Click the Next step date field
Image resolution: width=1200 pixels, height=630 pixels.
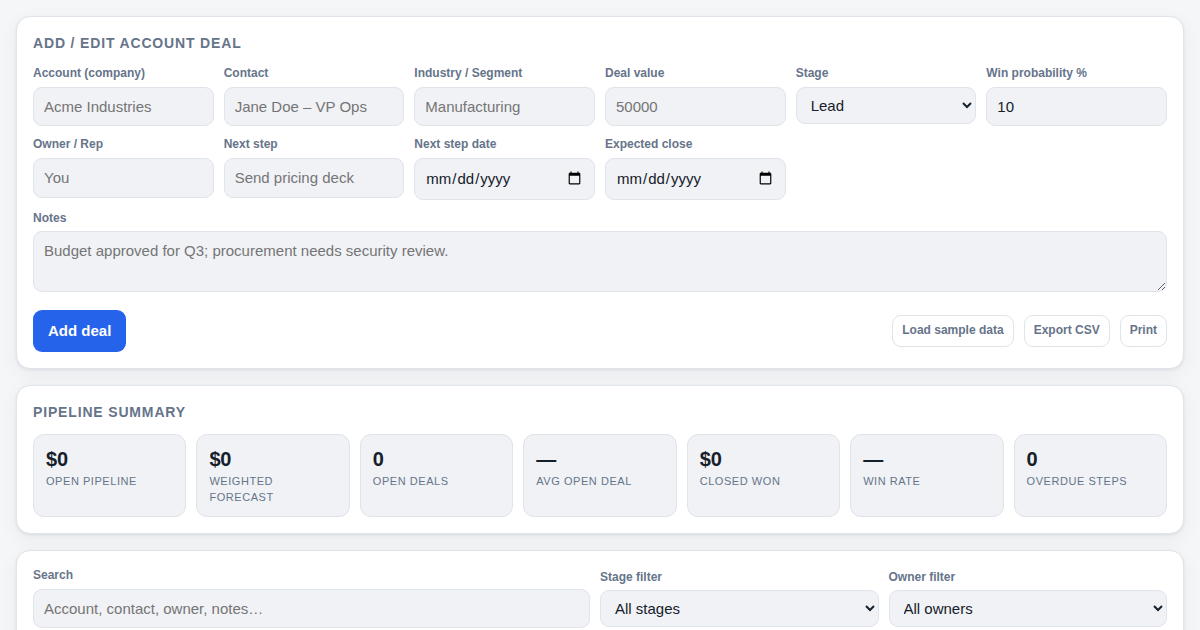click(504, 179)
